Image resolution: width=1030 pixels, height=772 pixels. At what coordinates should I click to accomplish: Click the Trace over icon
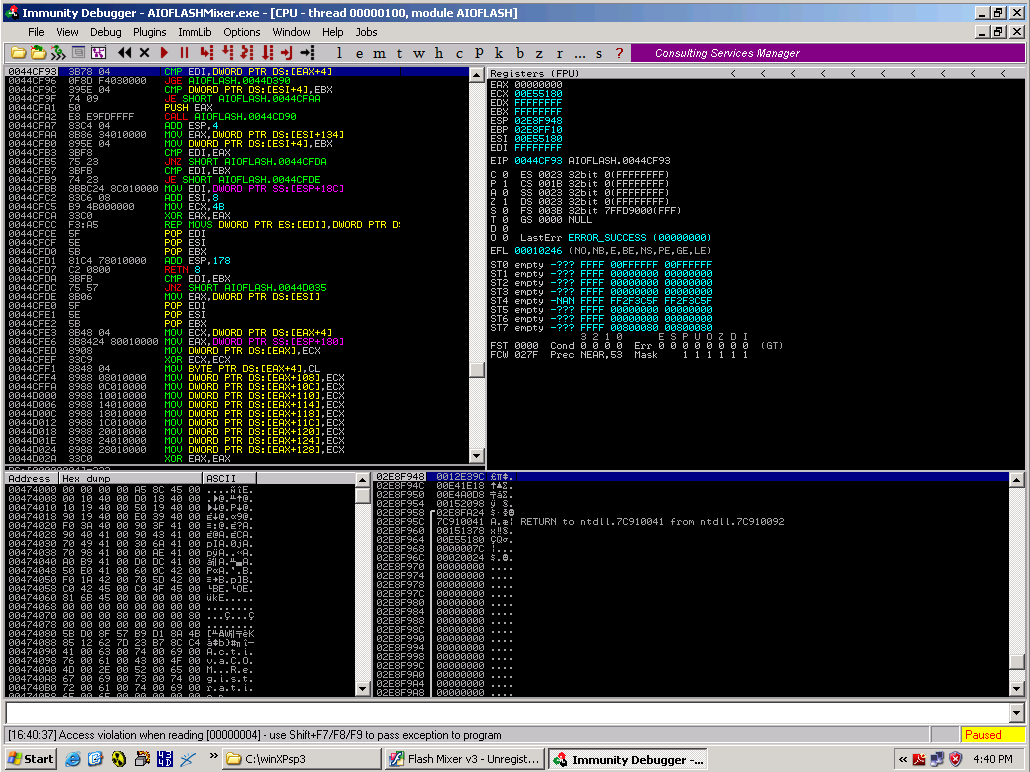click(x=267, y=53)
